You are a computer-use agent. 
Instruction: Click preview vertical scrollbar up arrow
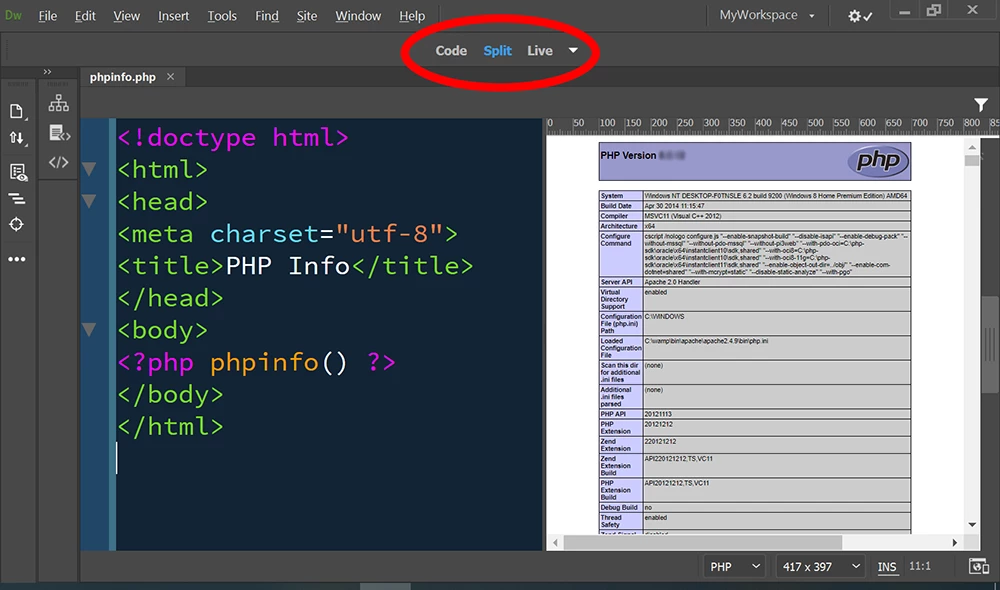(x=972, y=147)
